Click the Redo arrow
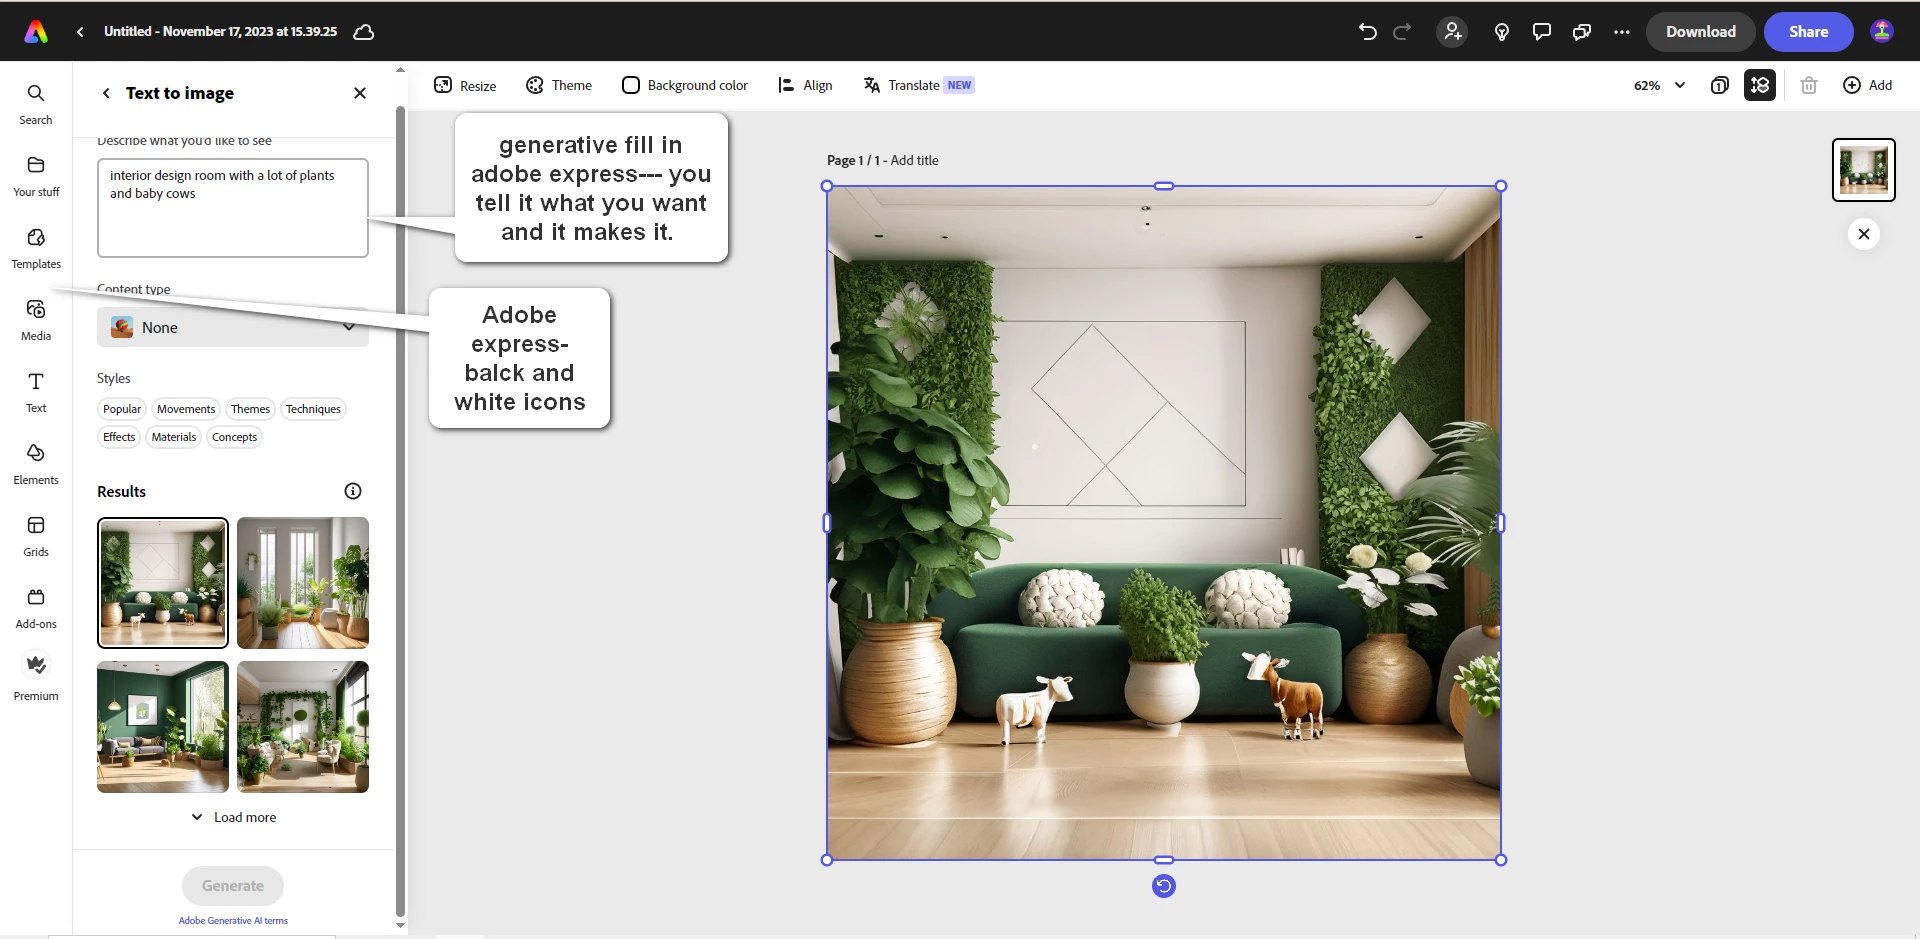 (1402, 32)
